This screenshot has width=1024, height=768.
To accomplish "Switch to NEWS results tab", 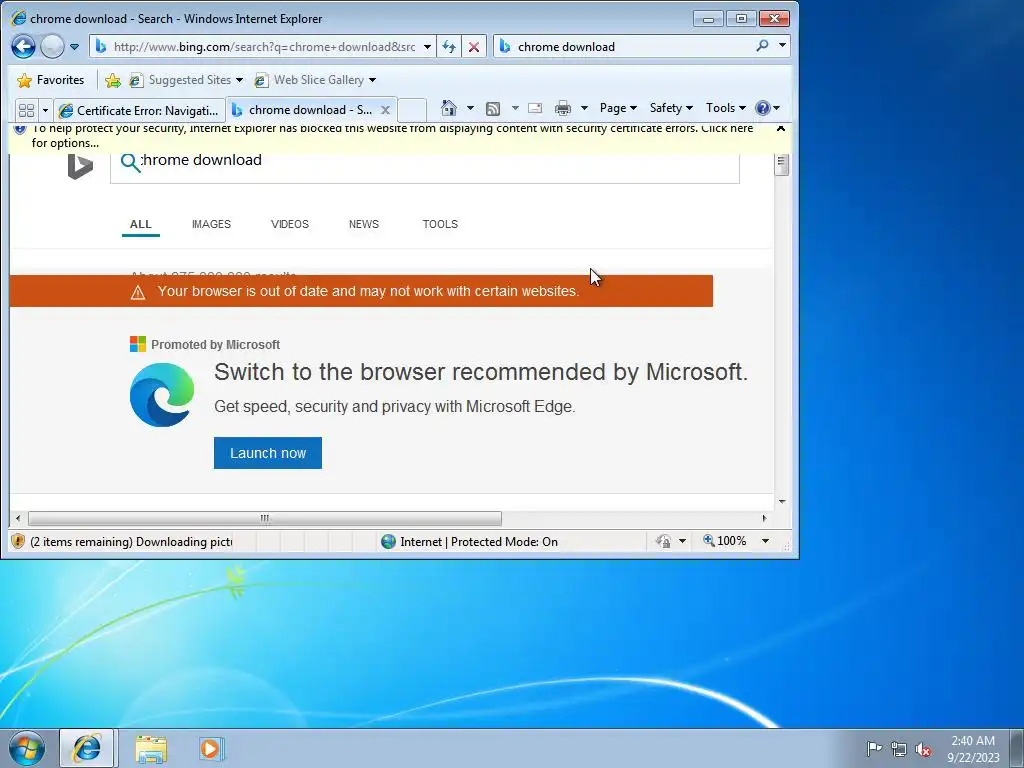I will tap(364, 224).
